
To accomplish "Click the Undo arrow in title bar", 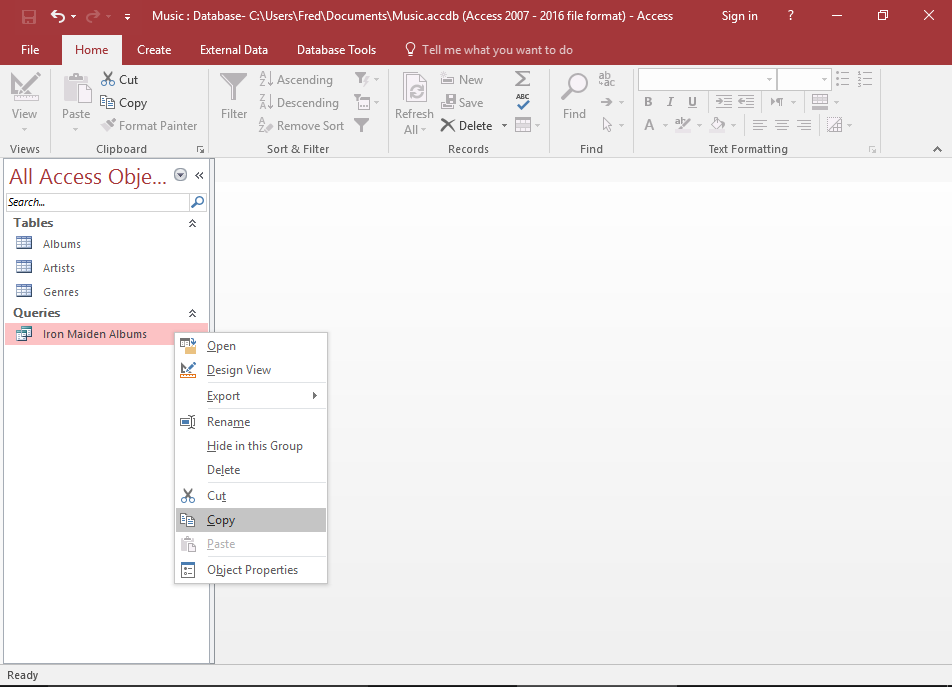I will (x=58, y=16).
